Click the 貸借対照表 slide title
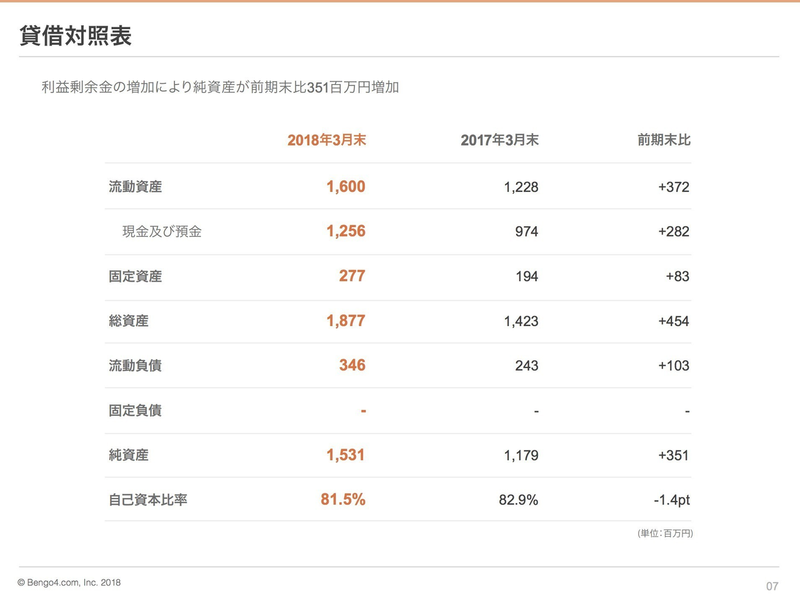 point(75,35)
